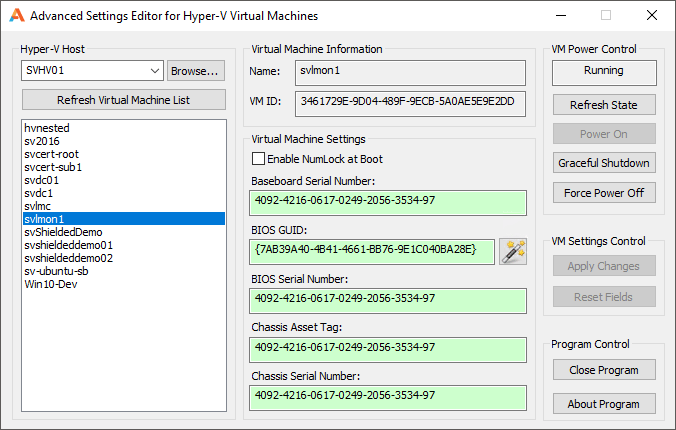Click Force Power Off

(604, 193)
